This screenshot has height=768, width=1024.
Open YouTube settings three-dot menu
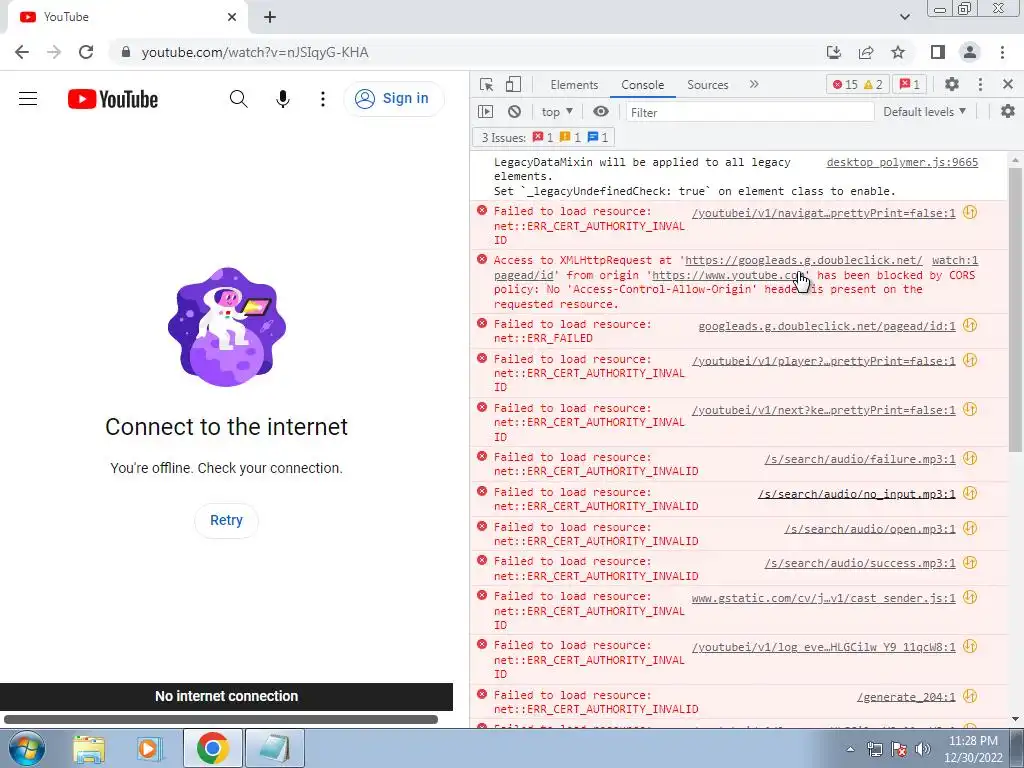[x=323, y=99]
